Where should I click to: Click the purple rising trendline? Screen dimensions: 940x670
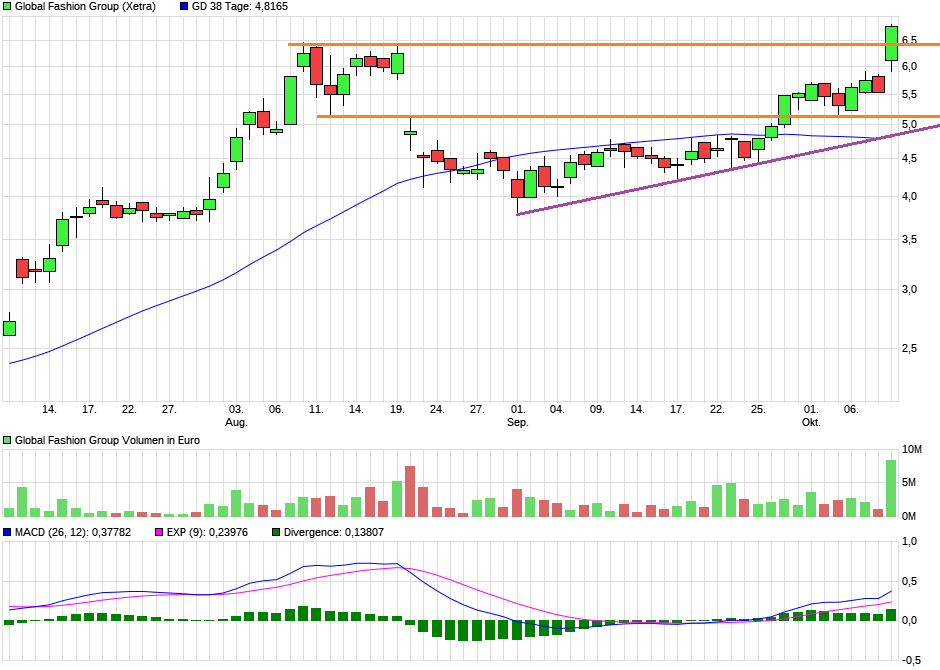coord(728,170)
